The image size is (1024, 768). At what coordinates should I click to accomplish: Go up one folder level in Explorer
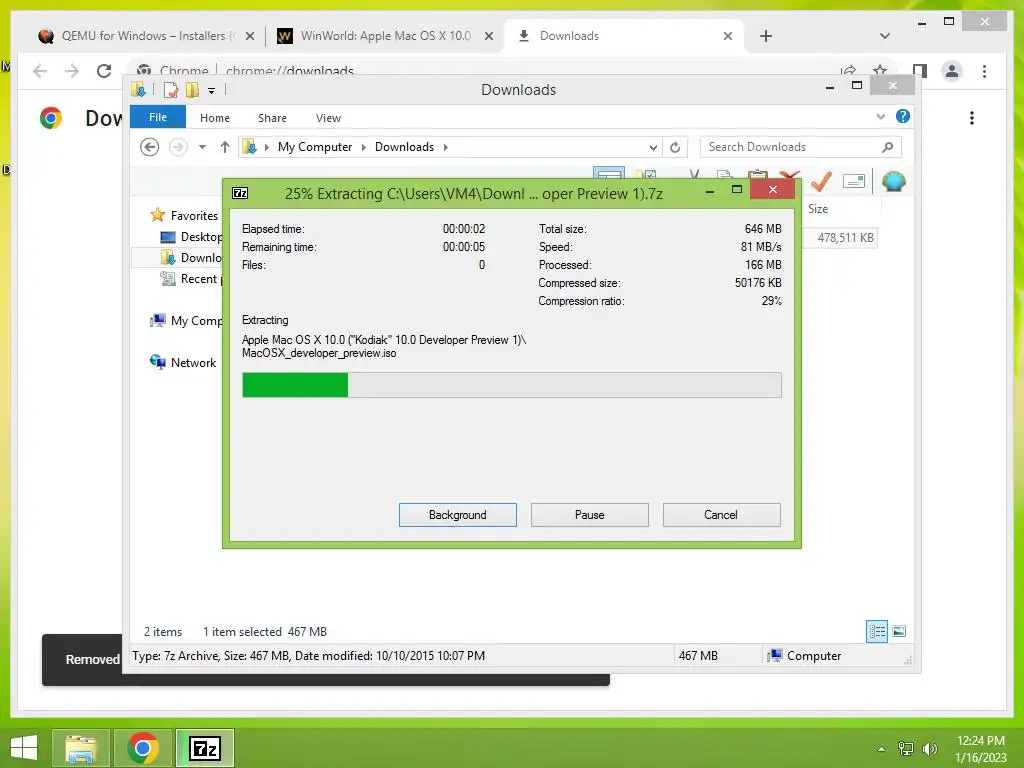tap(225, 147)
